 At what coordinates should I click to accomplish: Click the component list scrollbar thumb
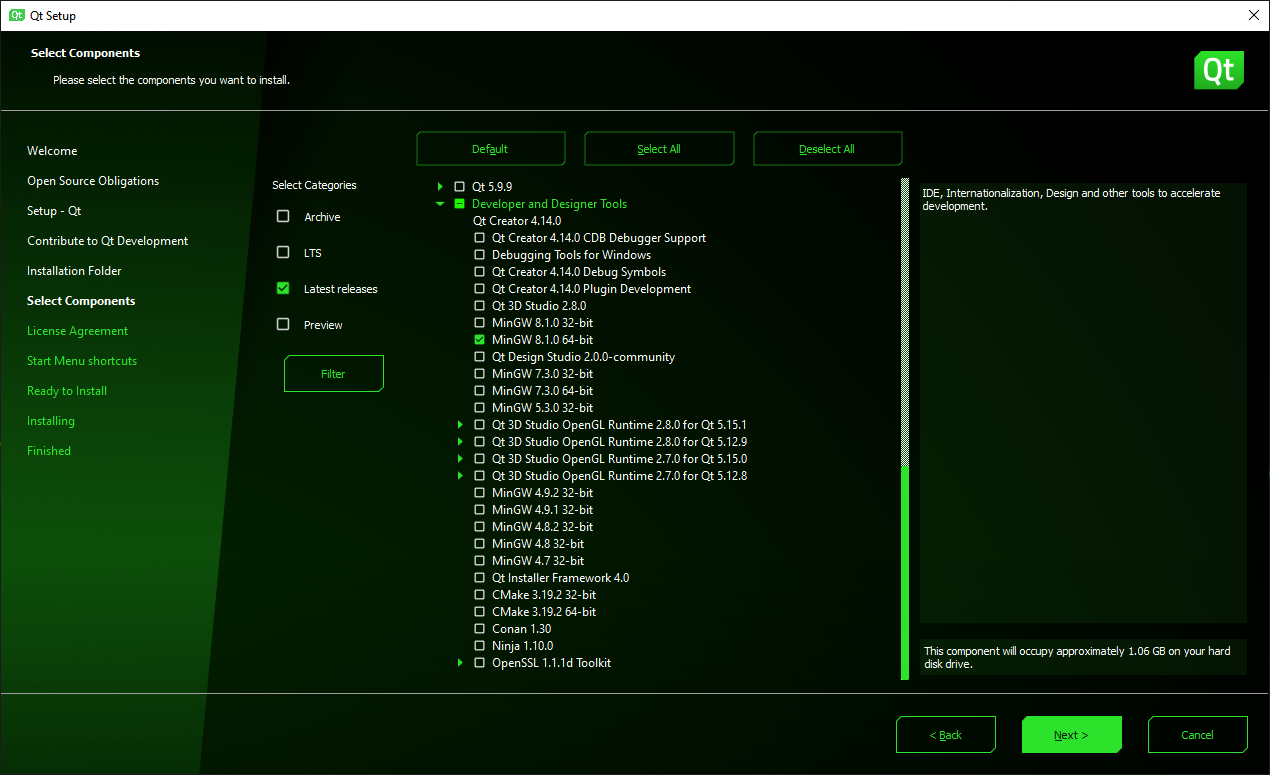coord(905,573)
